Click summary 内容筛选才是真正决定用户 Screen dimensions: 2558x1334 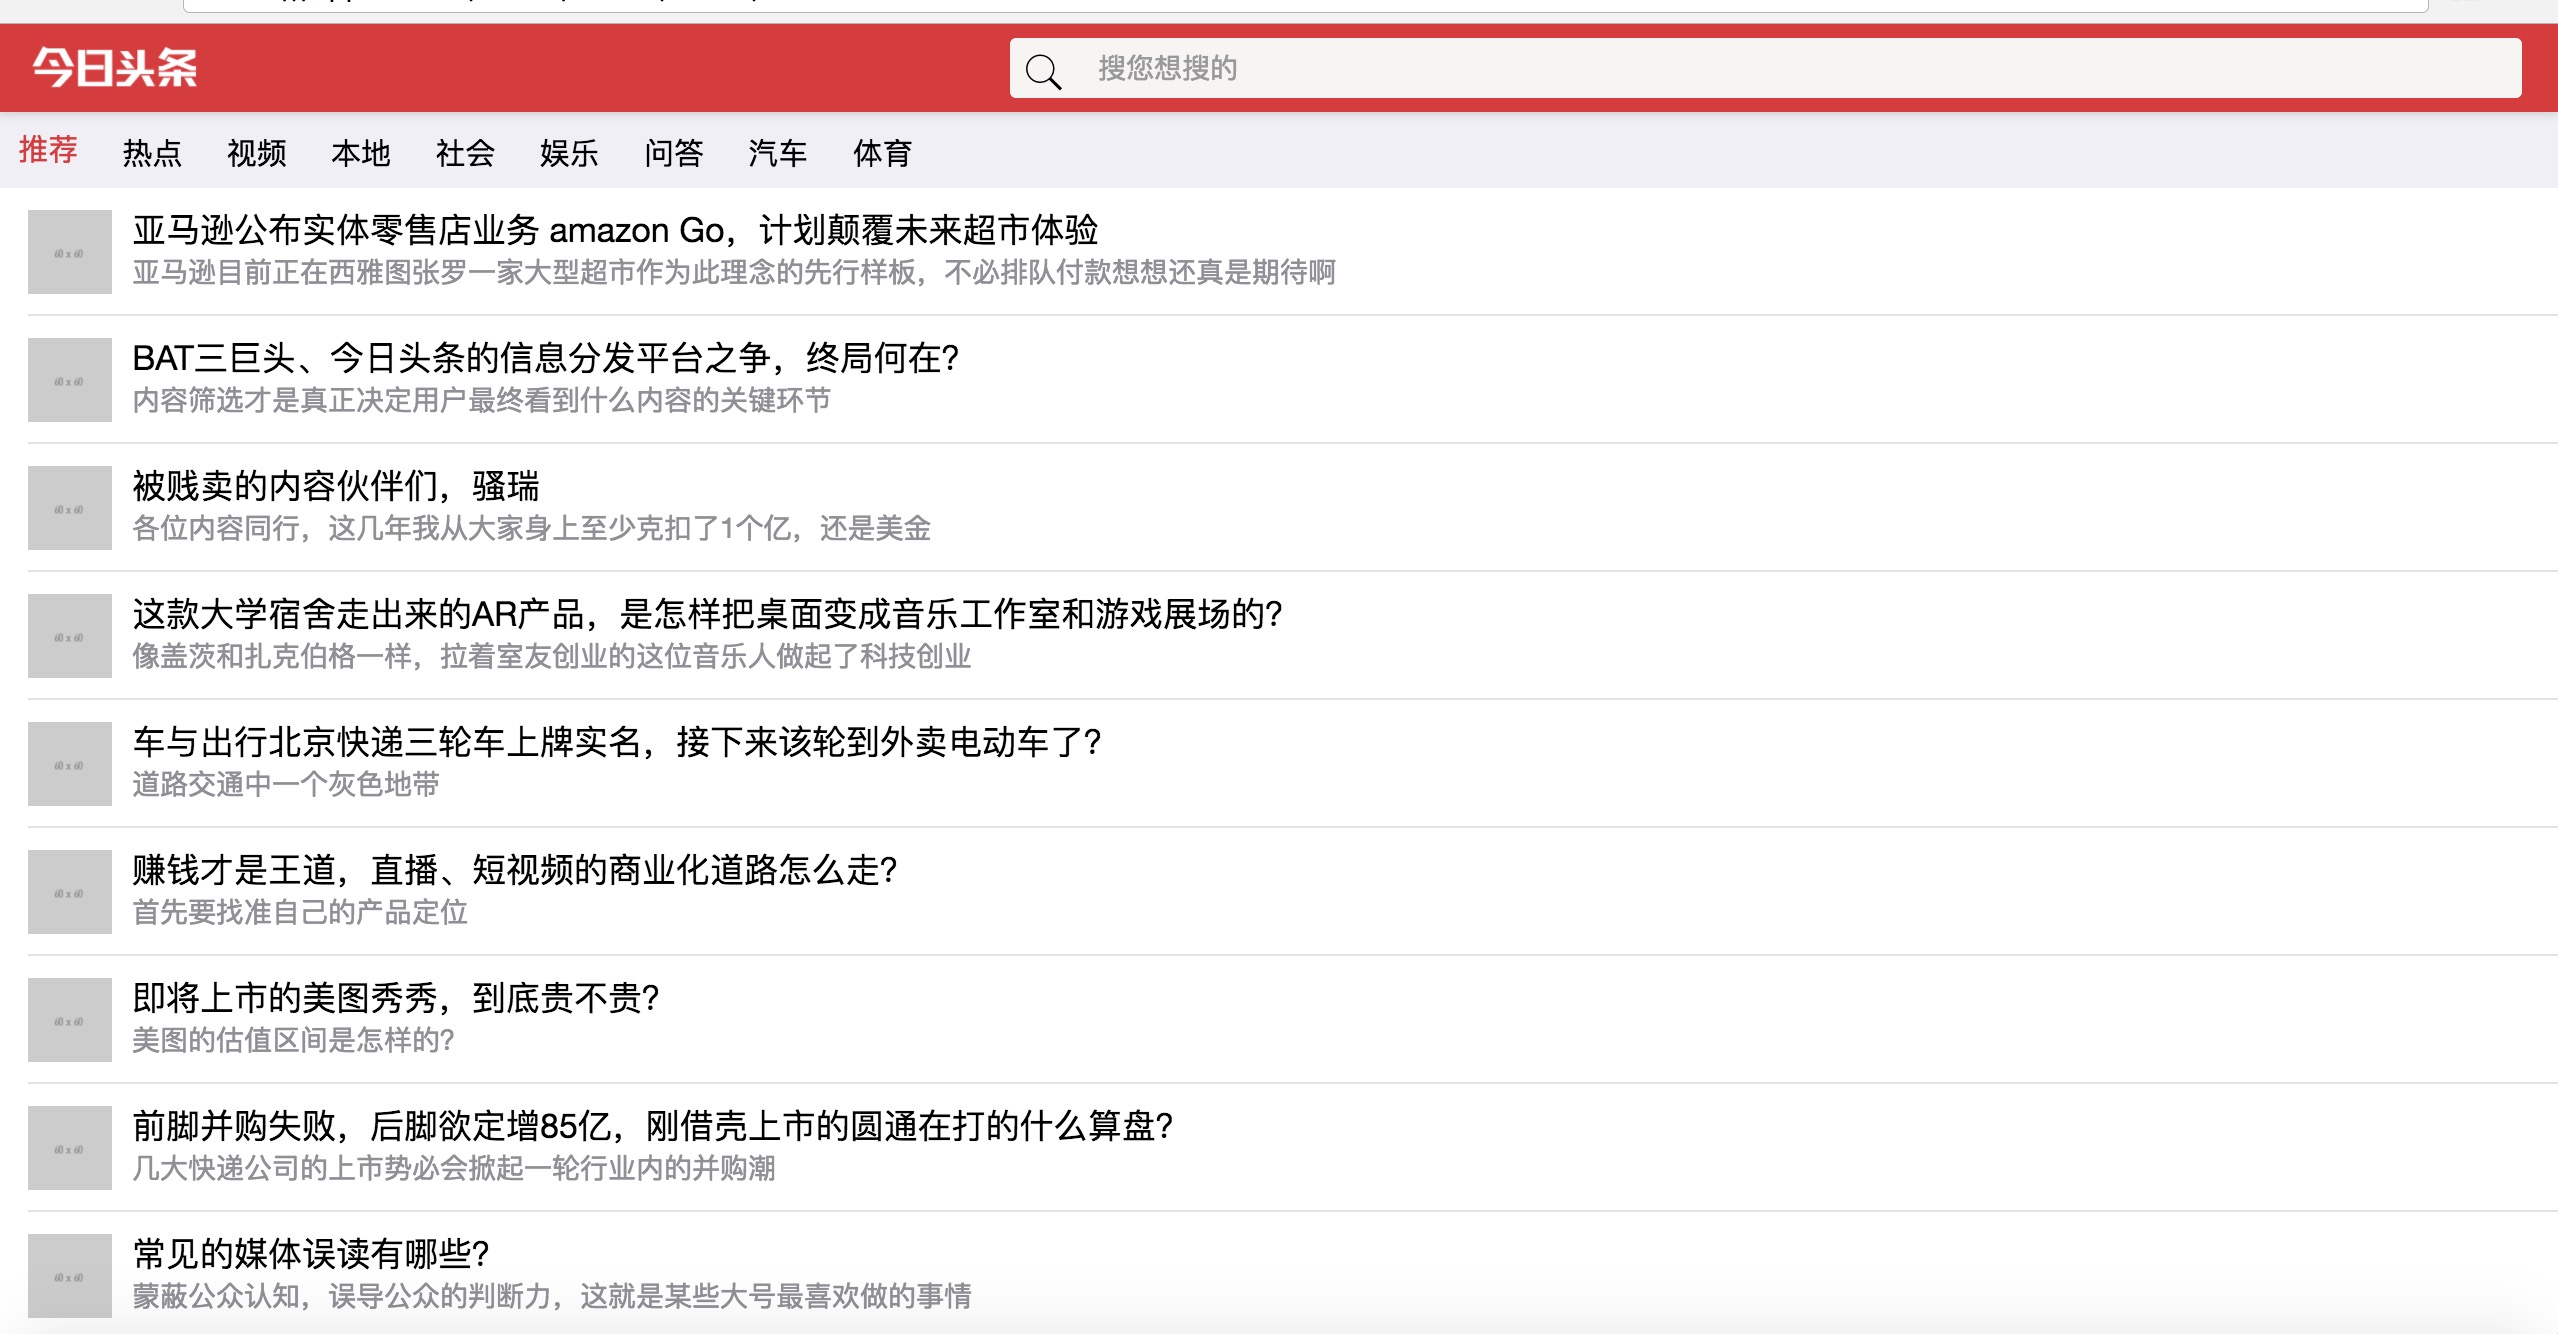481,400
